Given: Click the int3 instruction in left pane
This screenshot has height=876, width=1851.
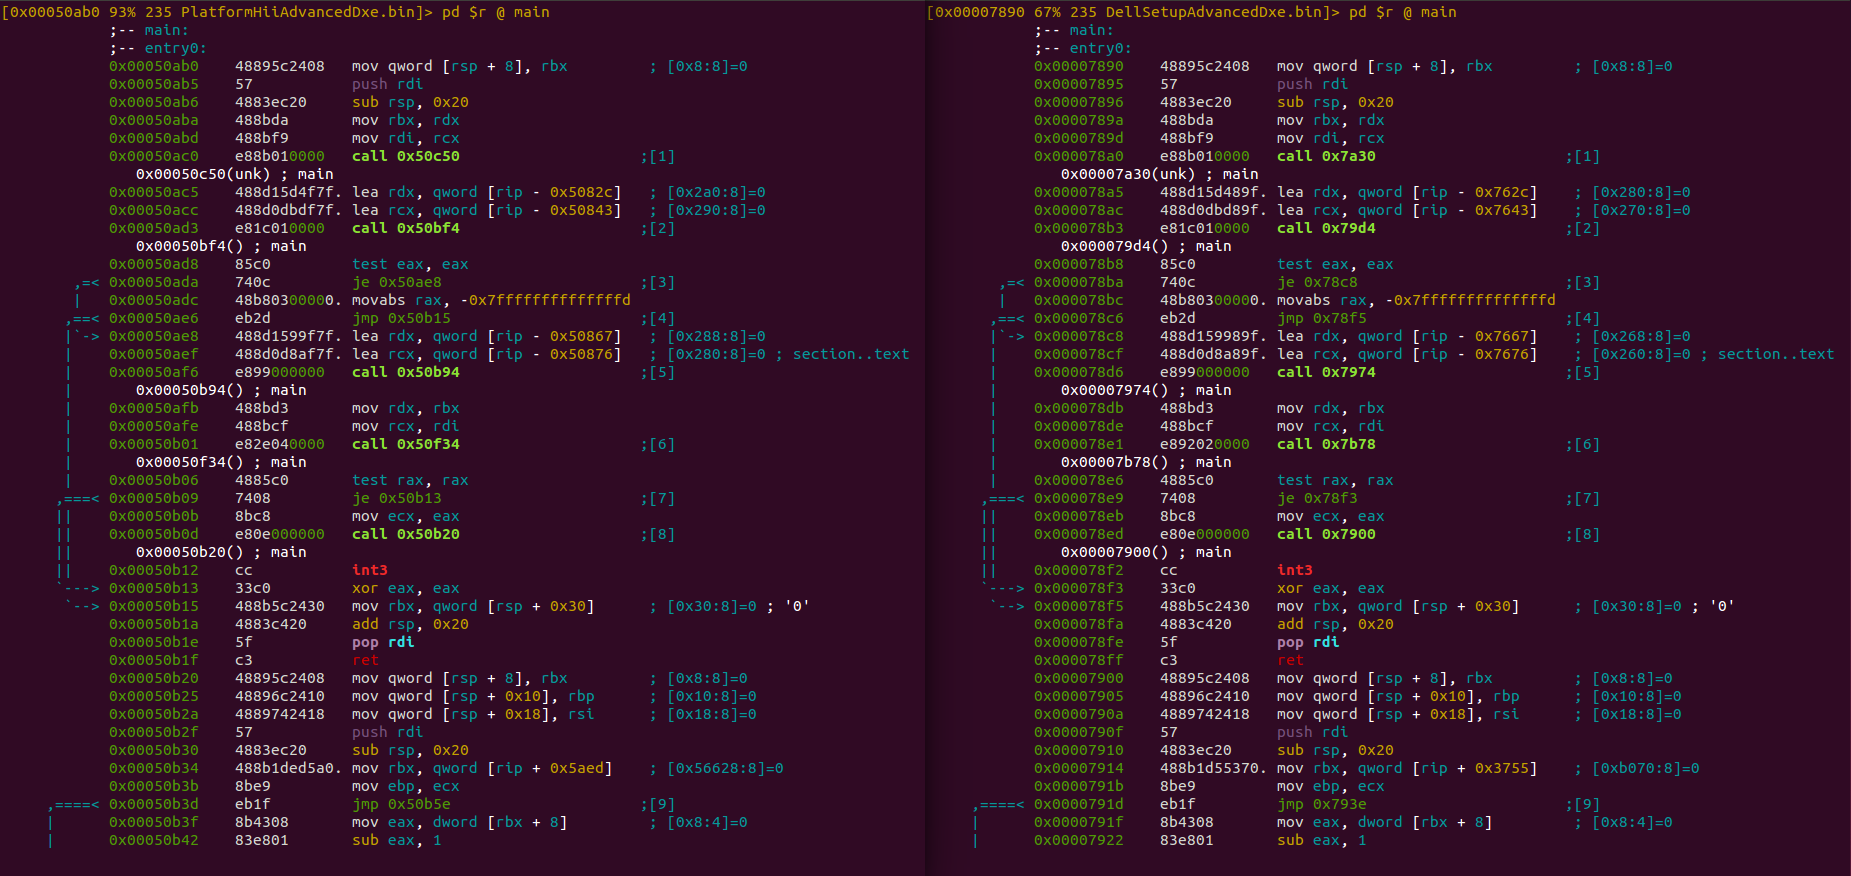Looking at the screenshot, I should coord(370,570).
